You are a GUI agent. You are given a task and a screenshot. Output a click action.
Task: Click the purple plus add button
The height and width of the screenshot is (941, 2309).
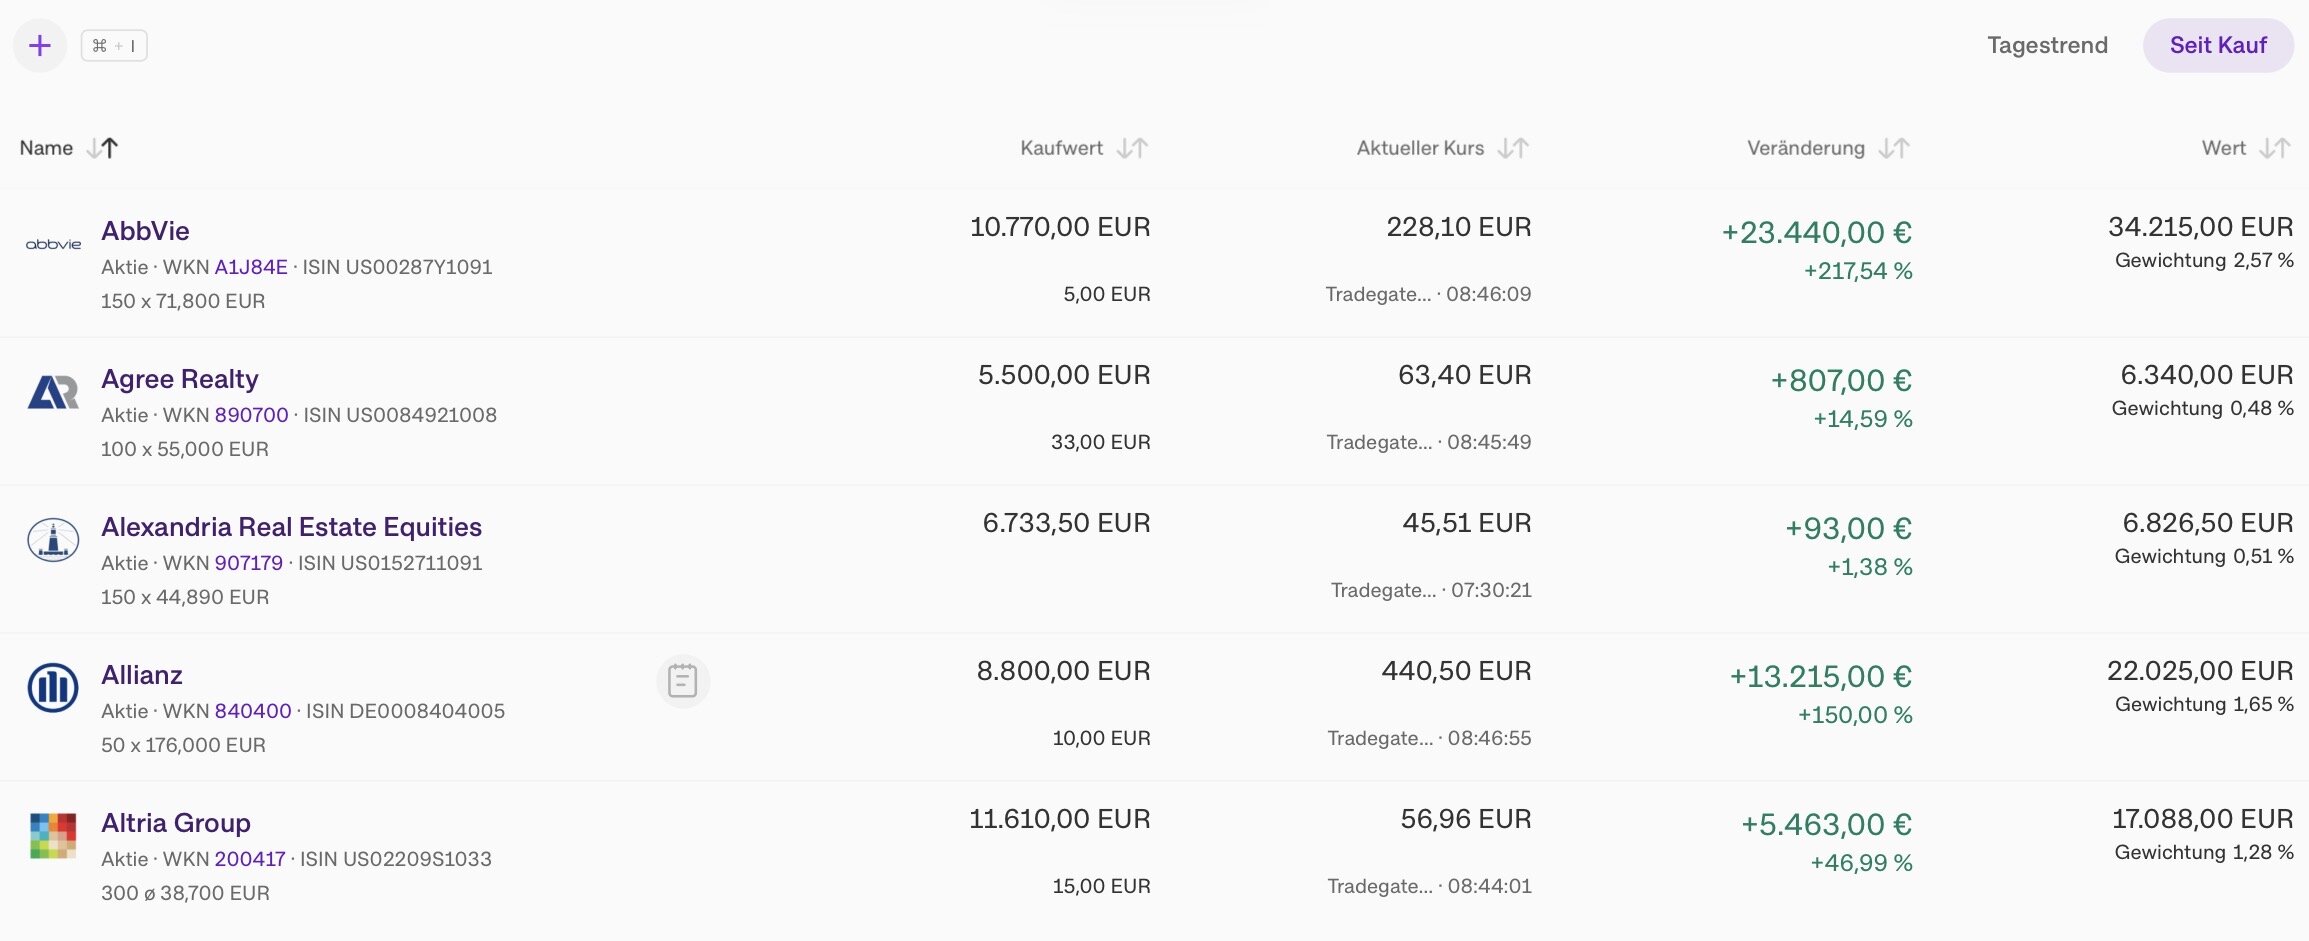coord(40,45)
